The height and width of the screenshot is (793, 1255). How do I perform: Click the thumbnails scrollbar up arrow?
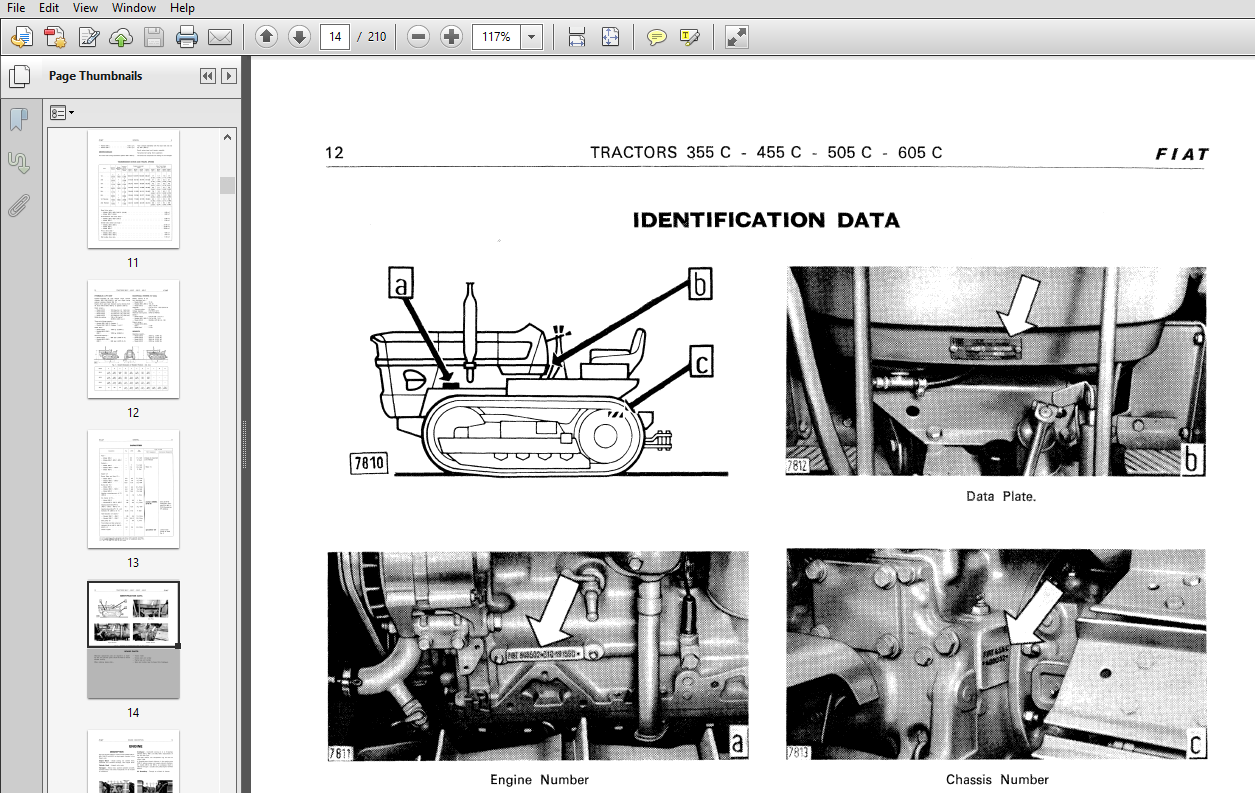pos(228,138)
